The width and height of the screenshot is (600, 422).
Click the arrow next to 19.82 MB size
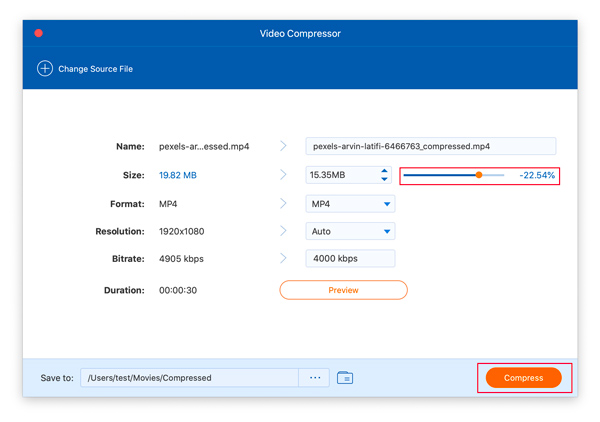pyautogui.click(x=283, y=175)
